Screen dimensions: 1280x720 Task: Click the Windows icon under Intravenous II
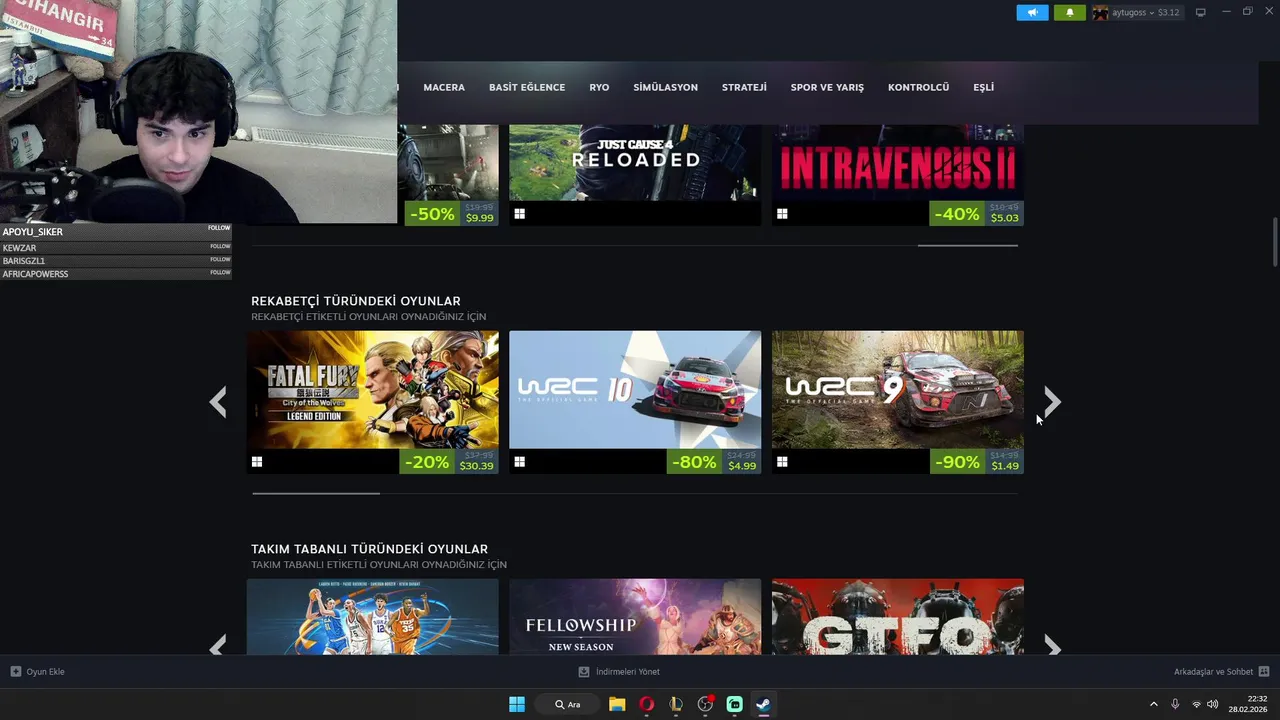click(x=782, y=214)
